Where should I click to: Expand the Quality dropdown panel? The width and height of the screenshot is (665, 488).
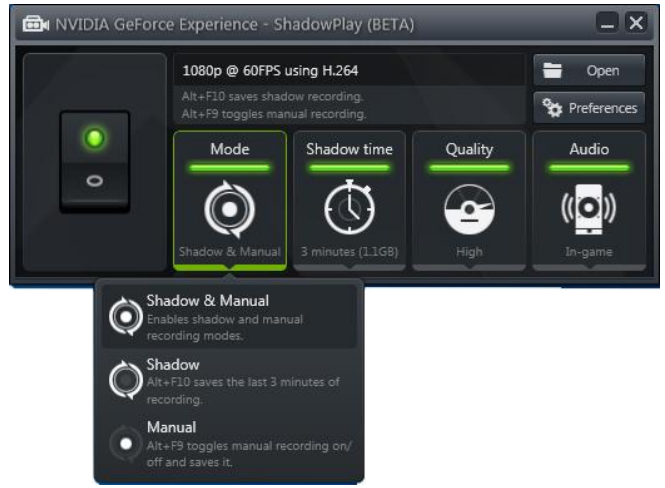click(x=469, y=201)
